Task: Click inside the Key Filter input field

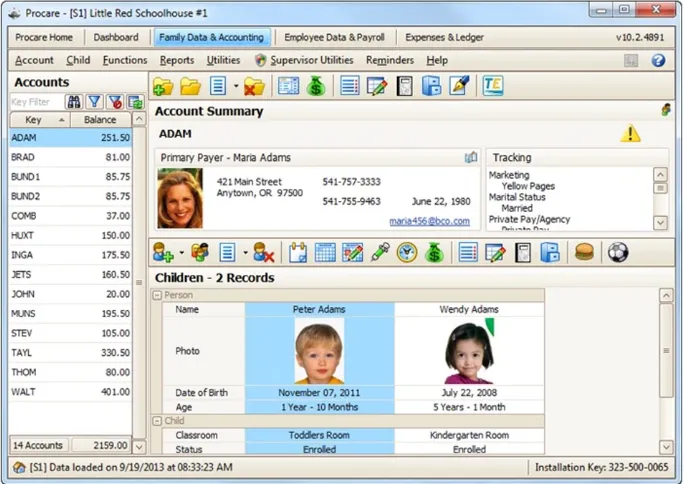Action: (37, 102)
